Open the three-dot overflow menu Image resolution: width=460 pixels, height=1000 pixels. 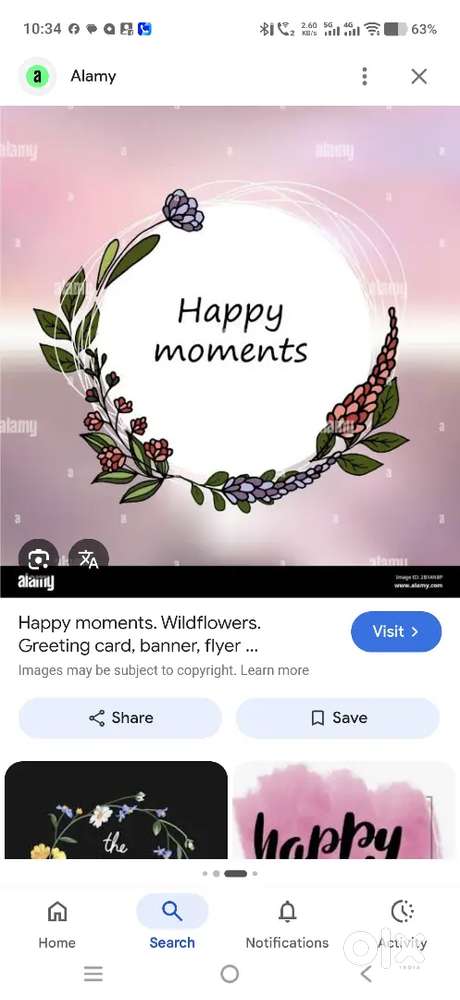[364, 77]
